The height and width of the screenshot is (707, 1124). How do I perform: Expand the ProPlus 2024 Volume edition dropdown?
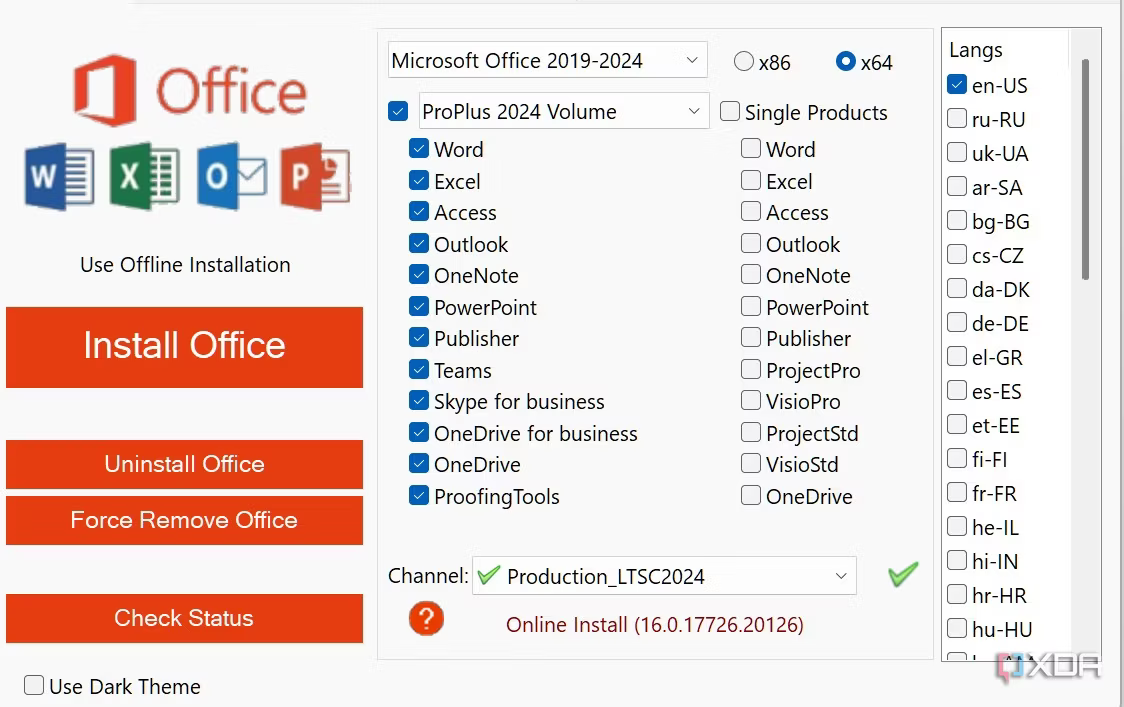564,111
